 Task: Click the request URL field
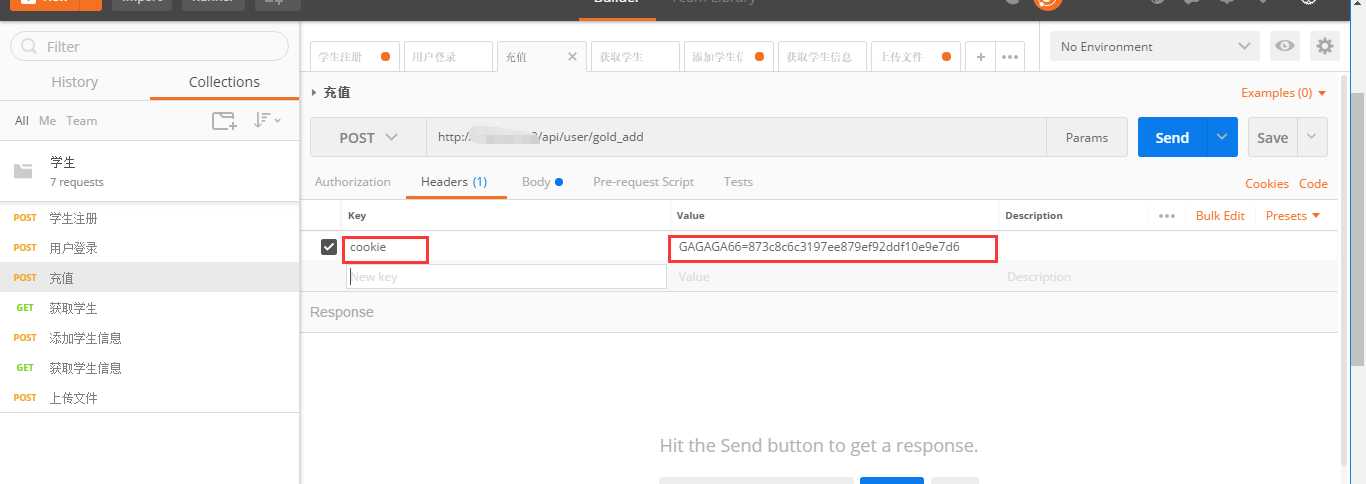click(737, 137)
